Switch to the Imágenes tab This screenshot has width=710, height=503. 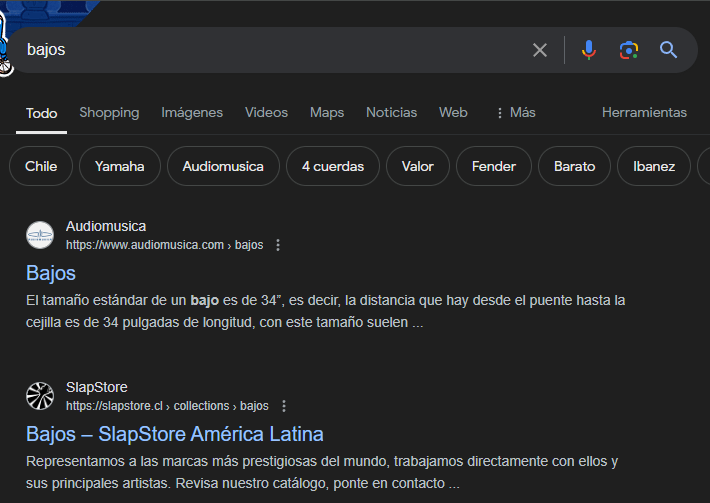(192, 112)
